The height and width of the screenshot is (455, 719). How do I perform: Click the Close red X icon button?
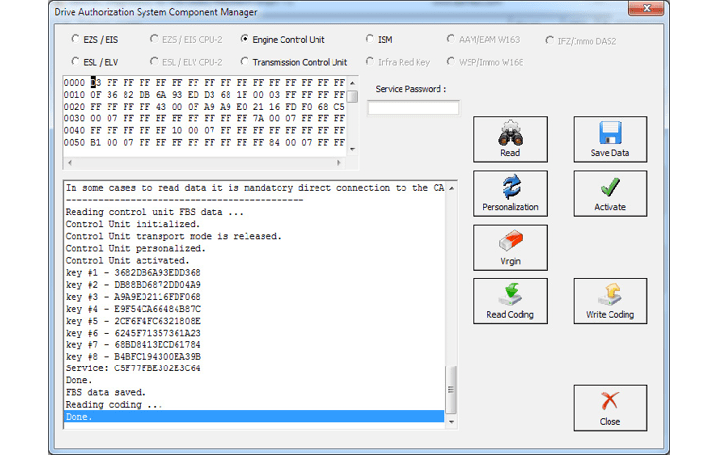(610, 402)
